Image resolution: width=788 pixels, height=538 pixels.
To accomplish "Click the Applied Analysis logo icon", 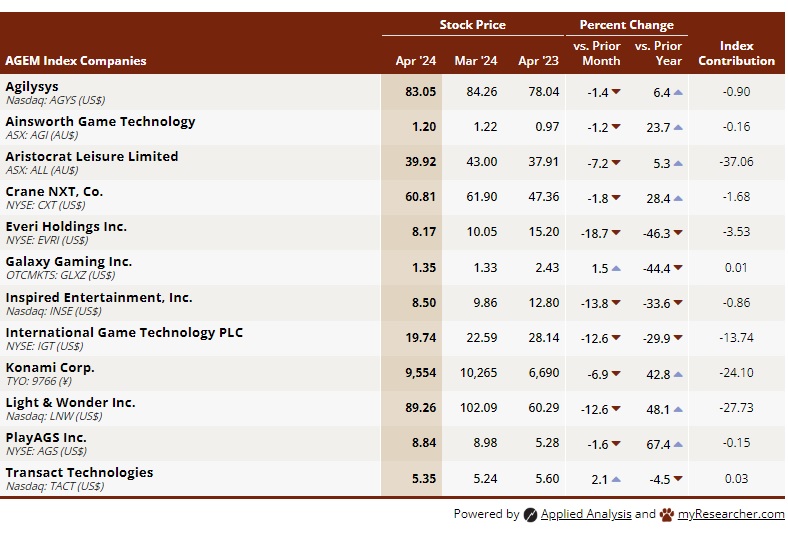I will coord(530,514).
